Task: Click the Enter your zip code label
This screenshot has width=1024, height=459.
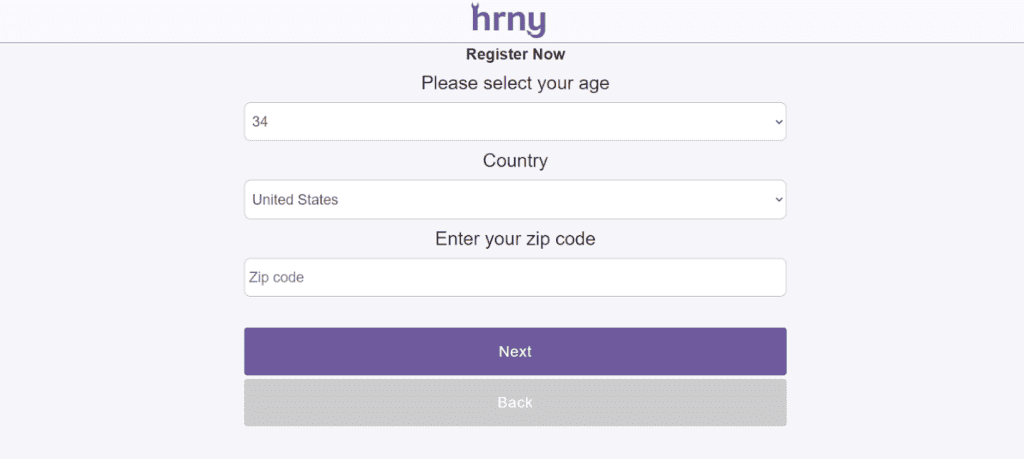Action: click(515, 239)
